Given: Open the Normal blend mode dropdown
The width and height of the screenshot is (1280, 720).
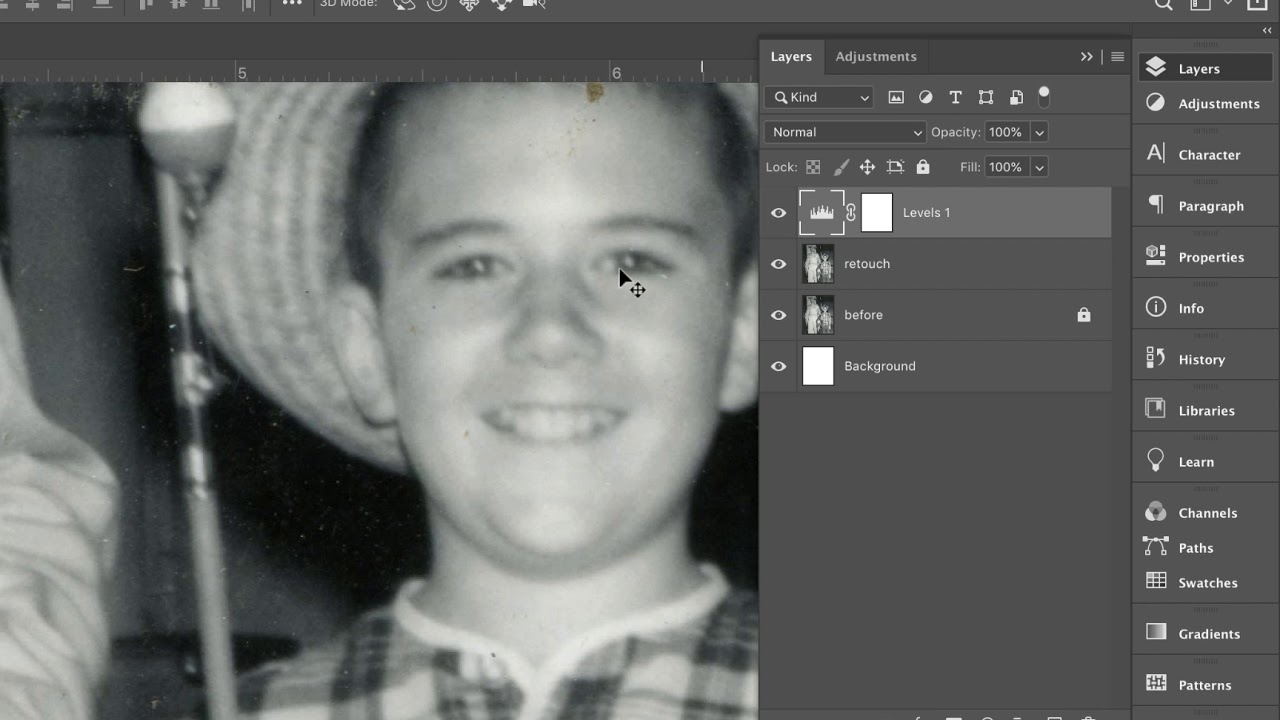Looking at the screenshot, I should click(845, 132).
